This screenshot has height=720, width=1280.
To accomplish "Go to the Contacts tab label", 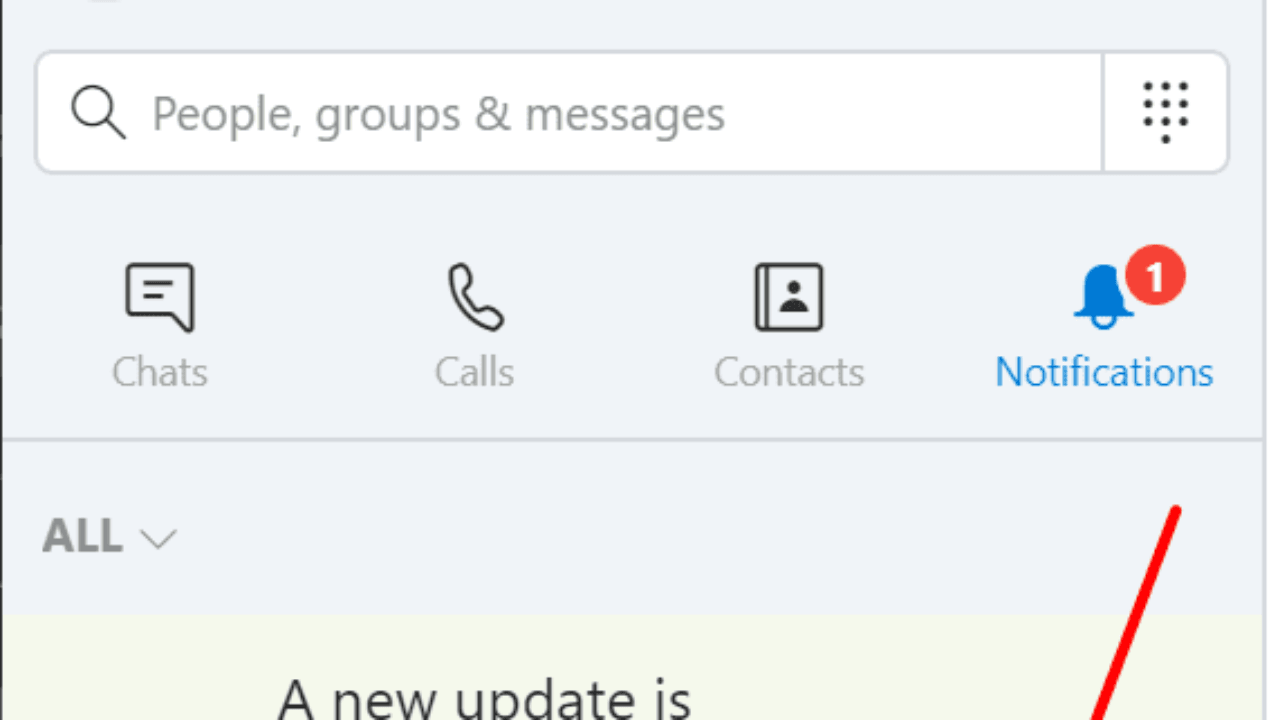I will point(789,373).
